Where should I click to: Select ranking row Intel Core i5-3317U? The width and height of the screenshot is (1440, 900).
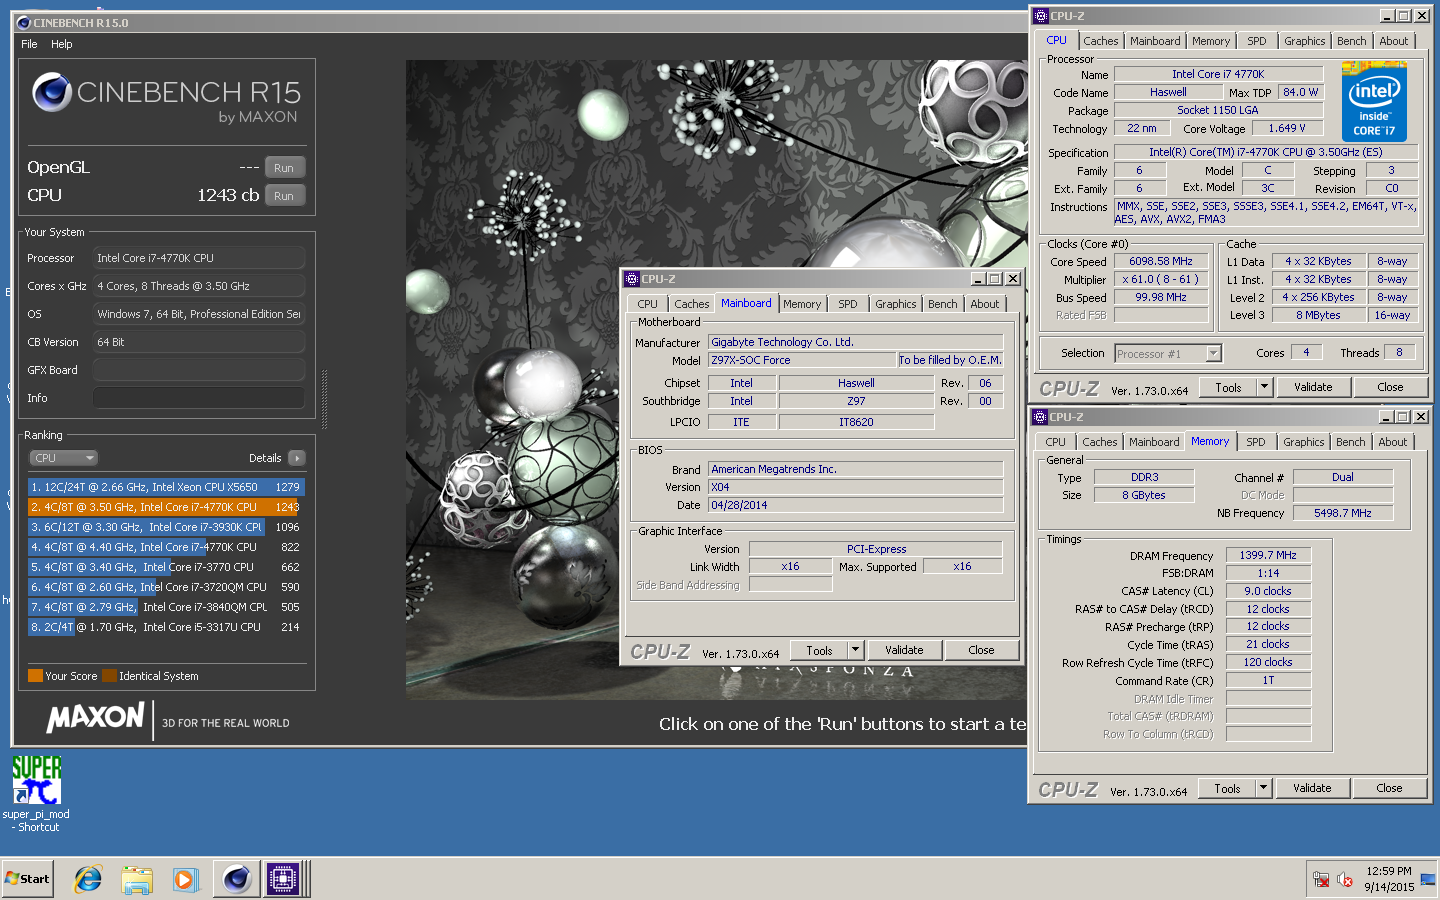pos(166,627)
